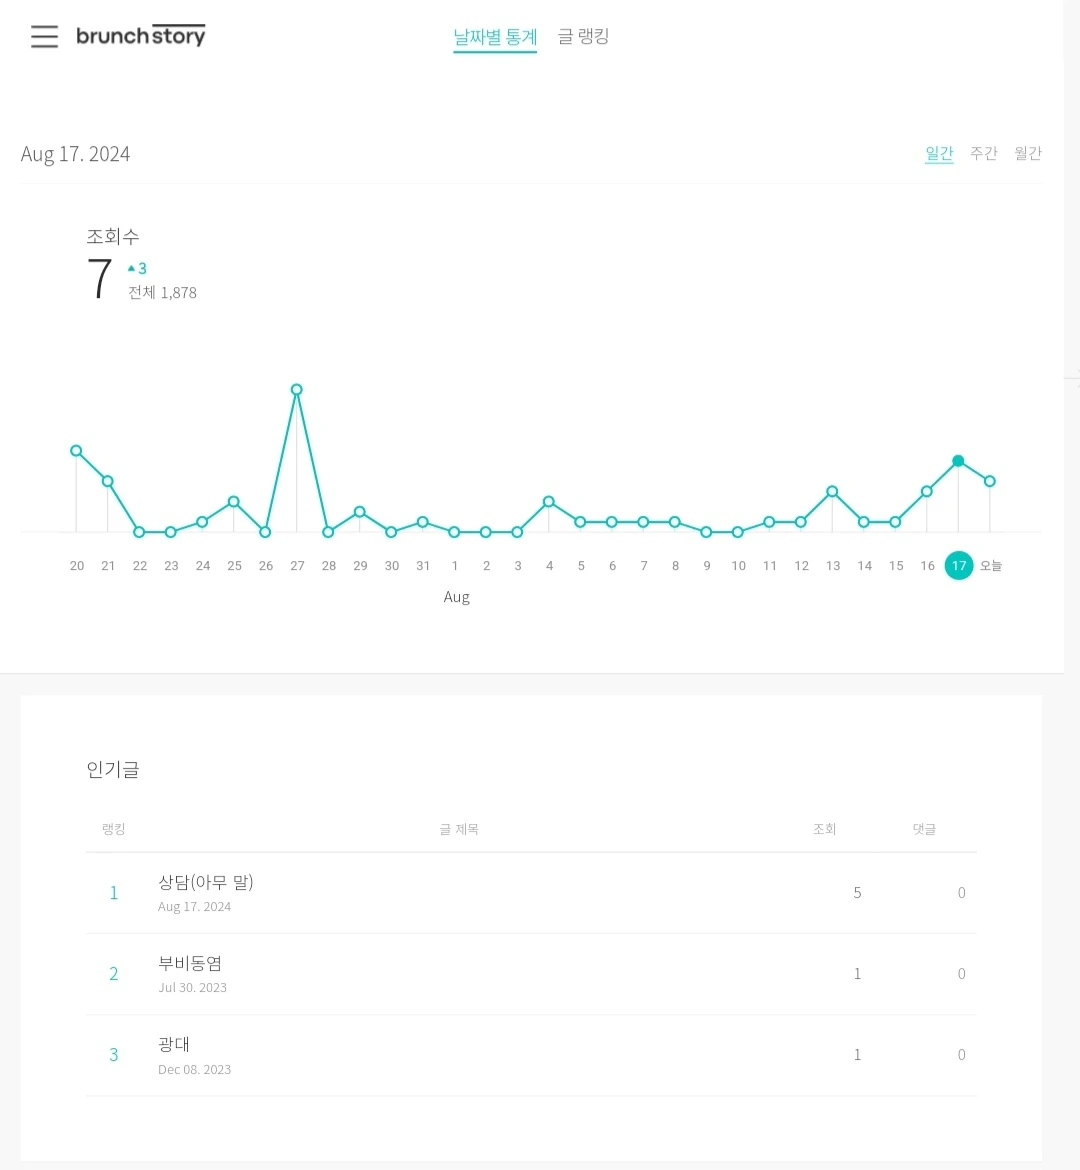The width and height of the screenshot is (1080, 1170).
Task: Click the data point for the 20th
Action: tap(76, 451)
